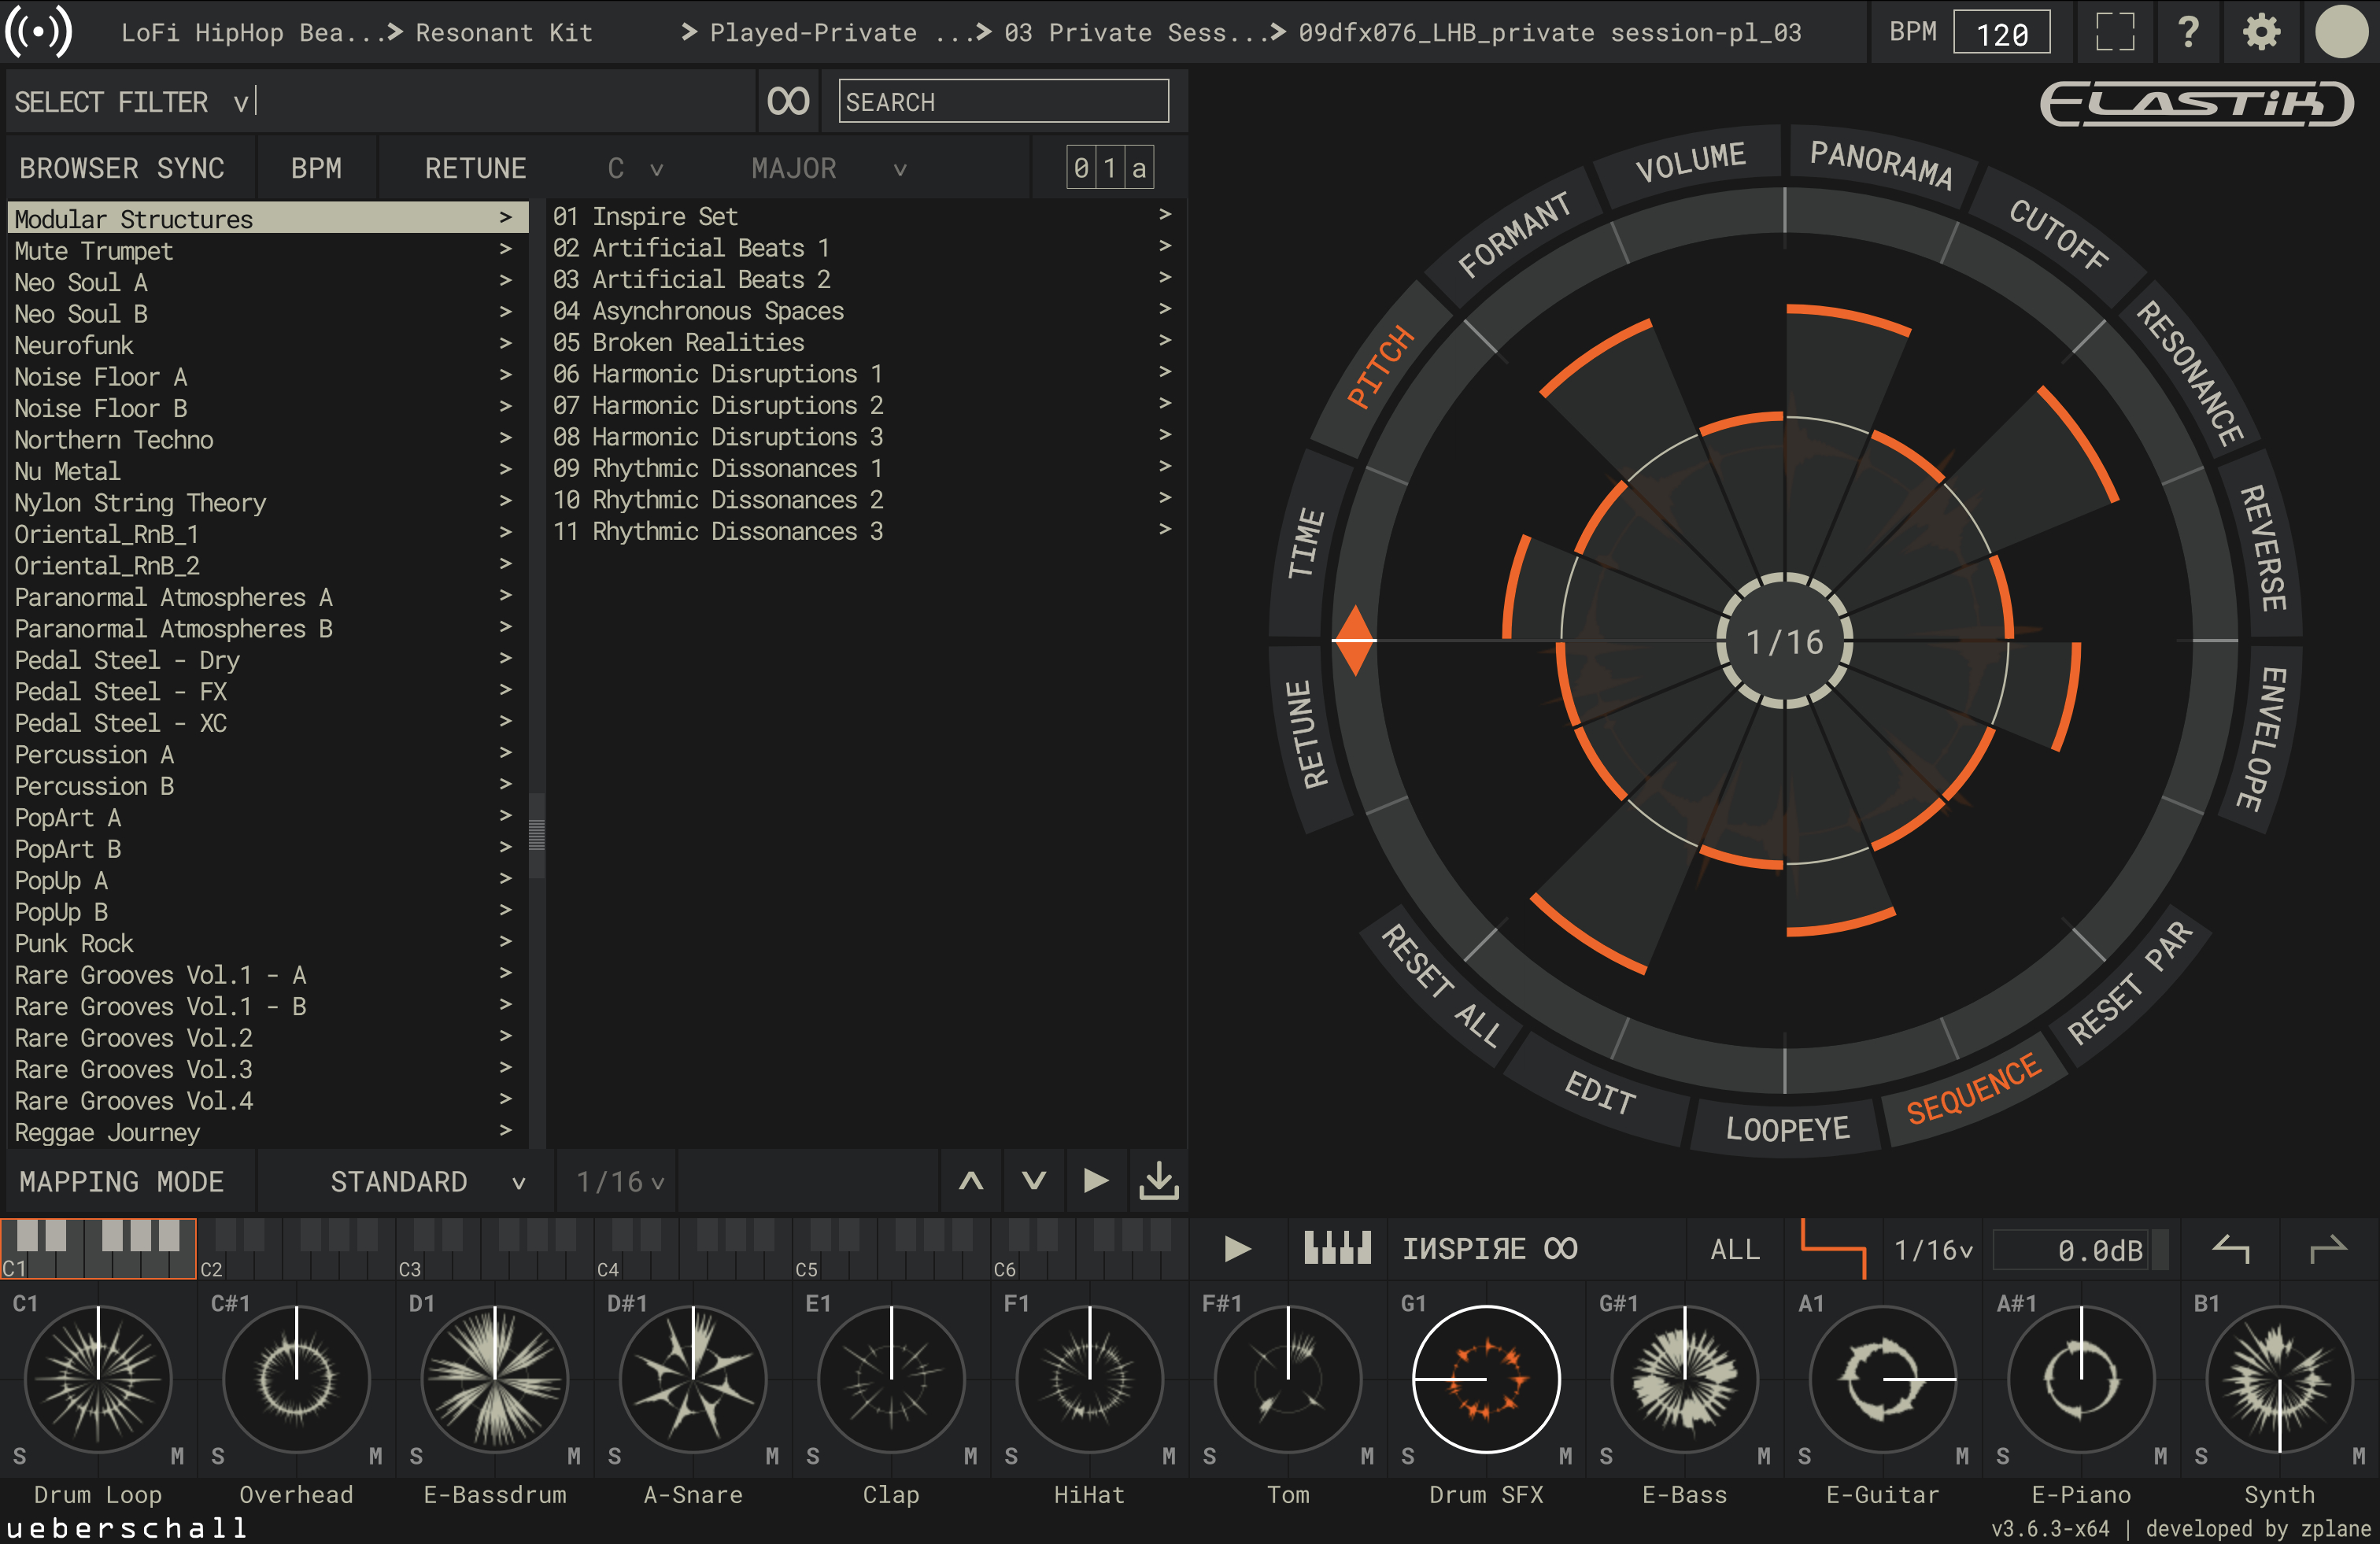Expand the Neurofunk library arrow

pos(505,345)
